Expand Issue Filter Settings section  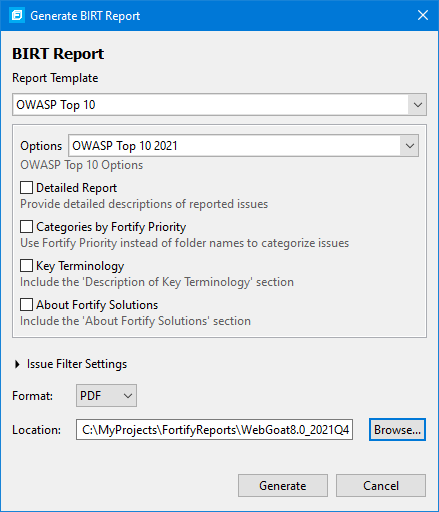click(17, 364)
